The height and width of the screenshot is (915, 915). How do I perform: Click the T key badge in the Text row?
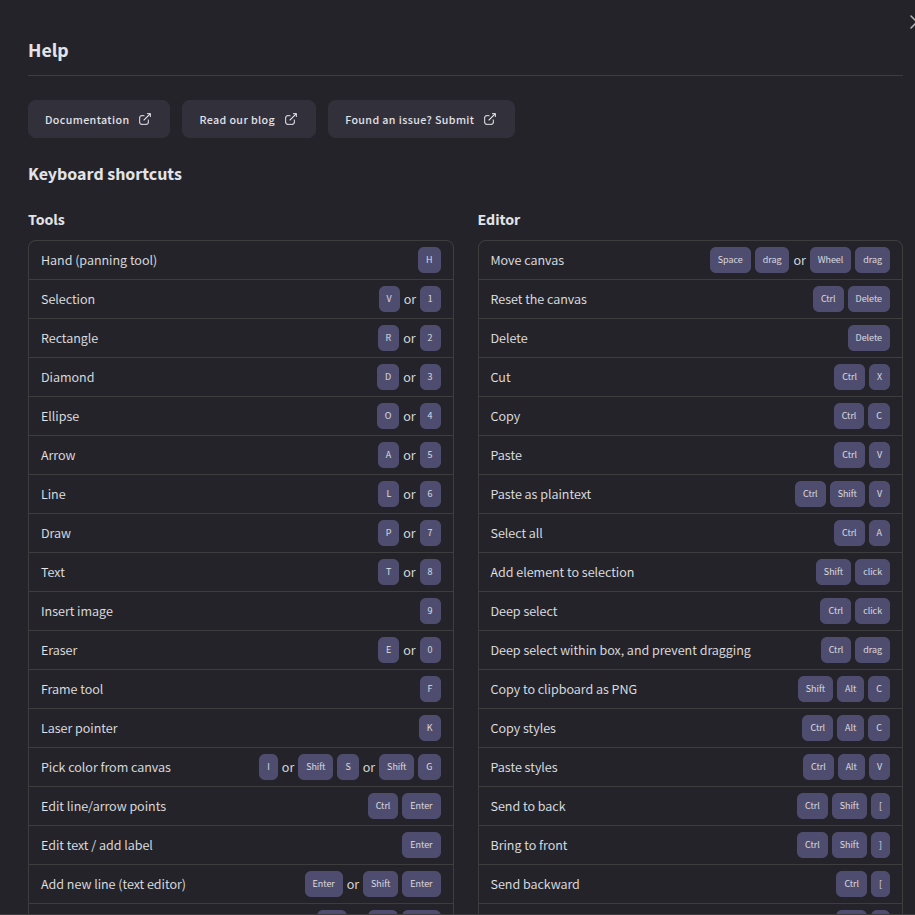click(388, 572)
